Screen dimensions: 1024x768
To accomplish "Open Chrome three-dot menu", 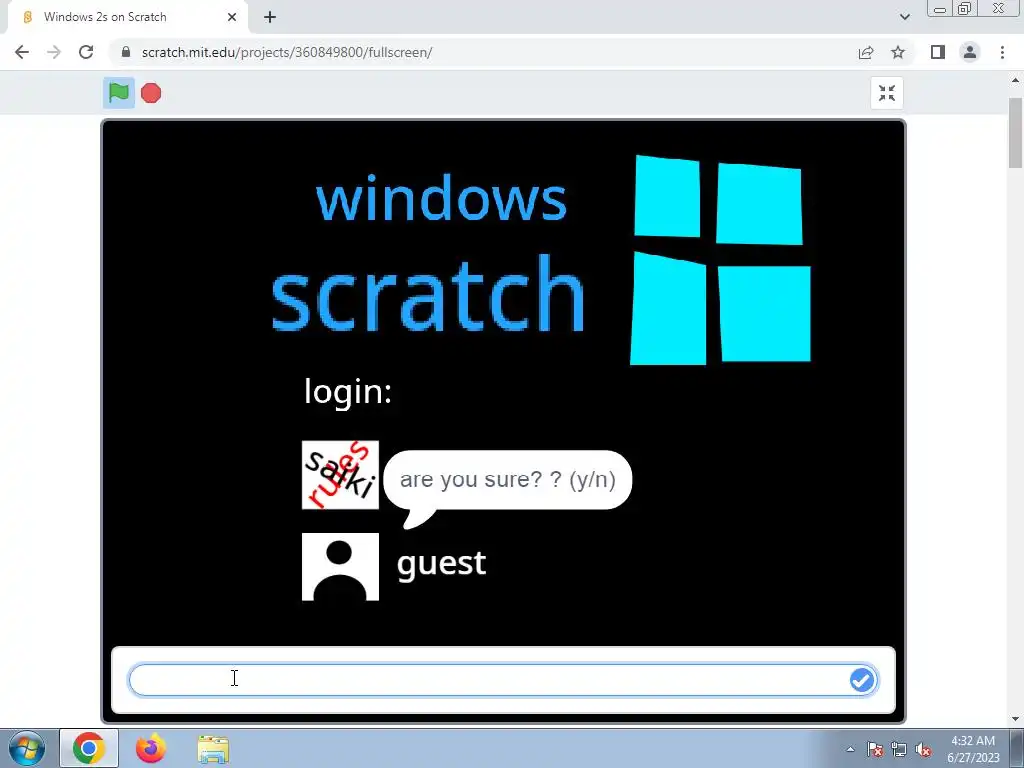I will coord(1002,52).
